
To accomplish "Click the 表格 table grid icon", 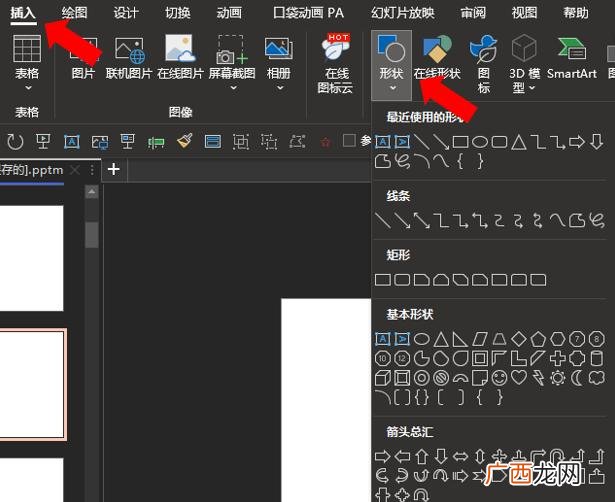I will 27,49.
